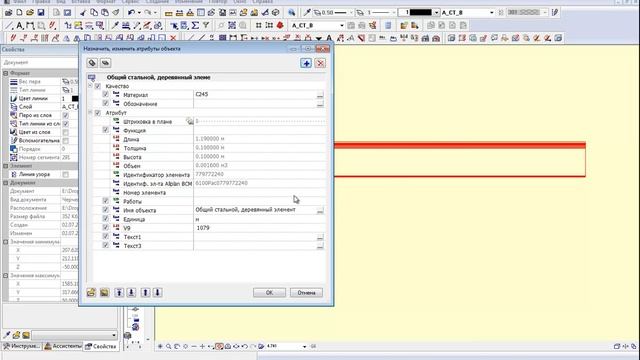Click the '...' browse button for 'Материал'

[x=320, y=95]
